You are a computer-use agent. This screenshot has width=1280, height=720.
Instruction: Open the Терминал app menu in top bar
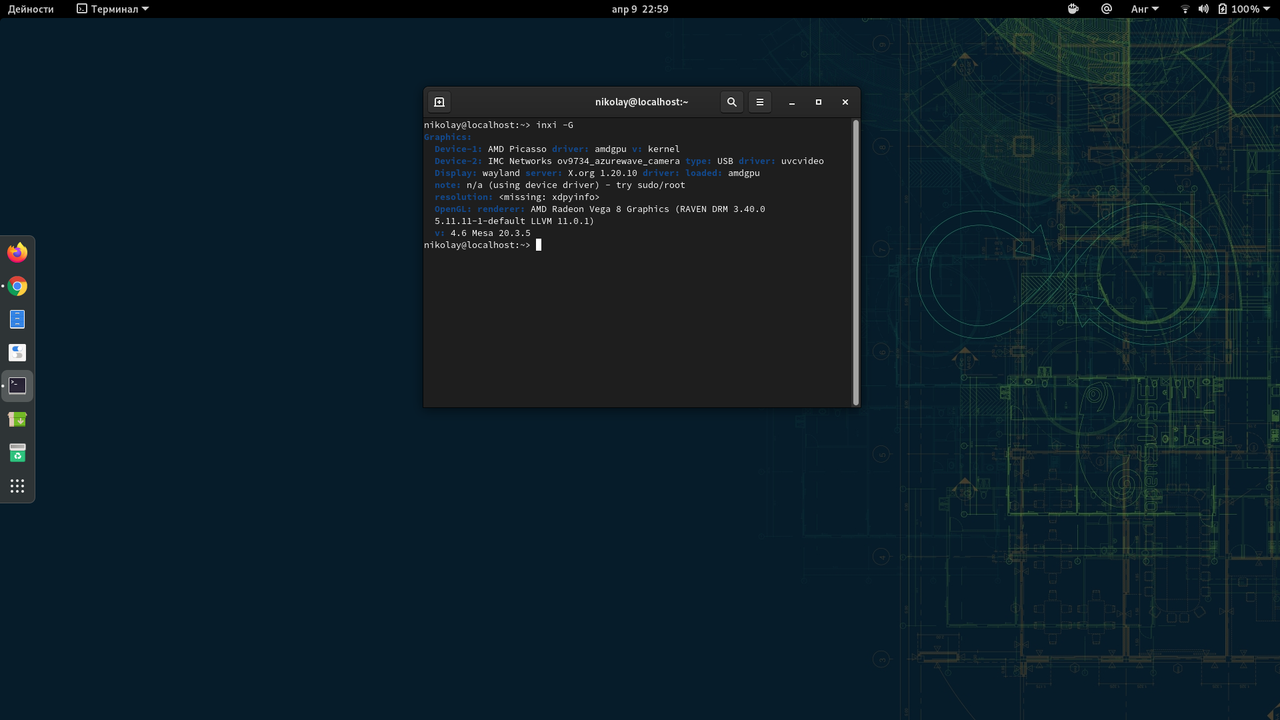[113, 9]
